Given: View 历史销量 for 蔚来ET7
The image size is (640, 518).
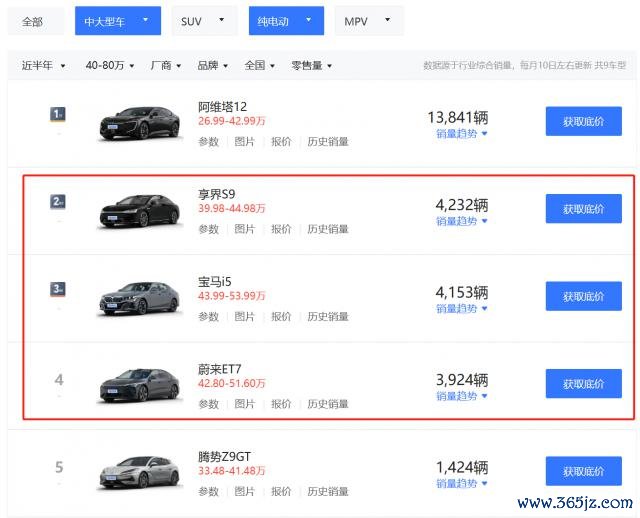Looking at the screenshot, I should click(x=328, y=404).
